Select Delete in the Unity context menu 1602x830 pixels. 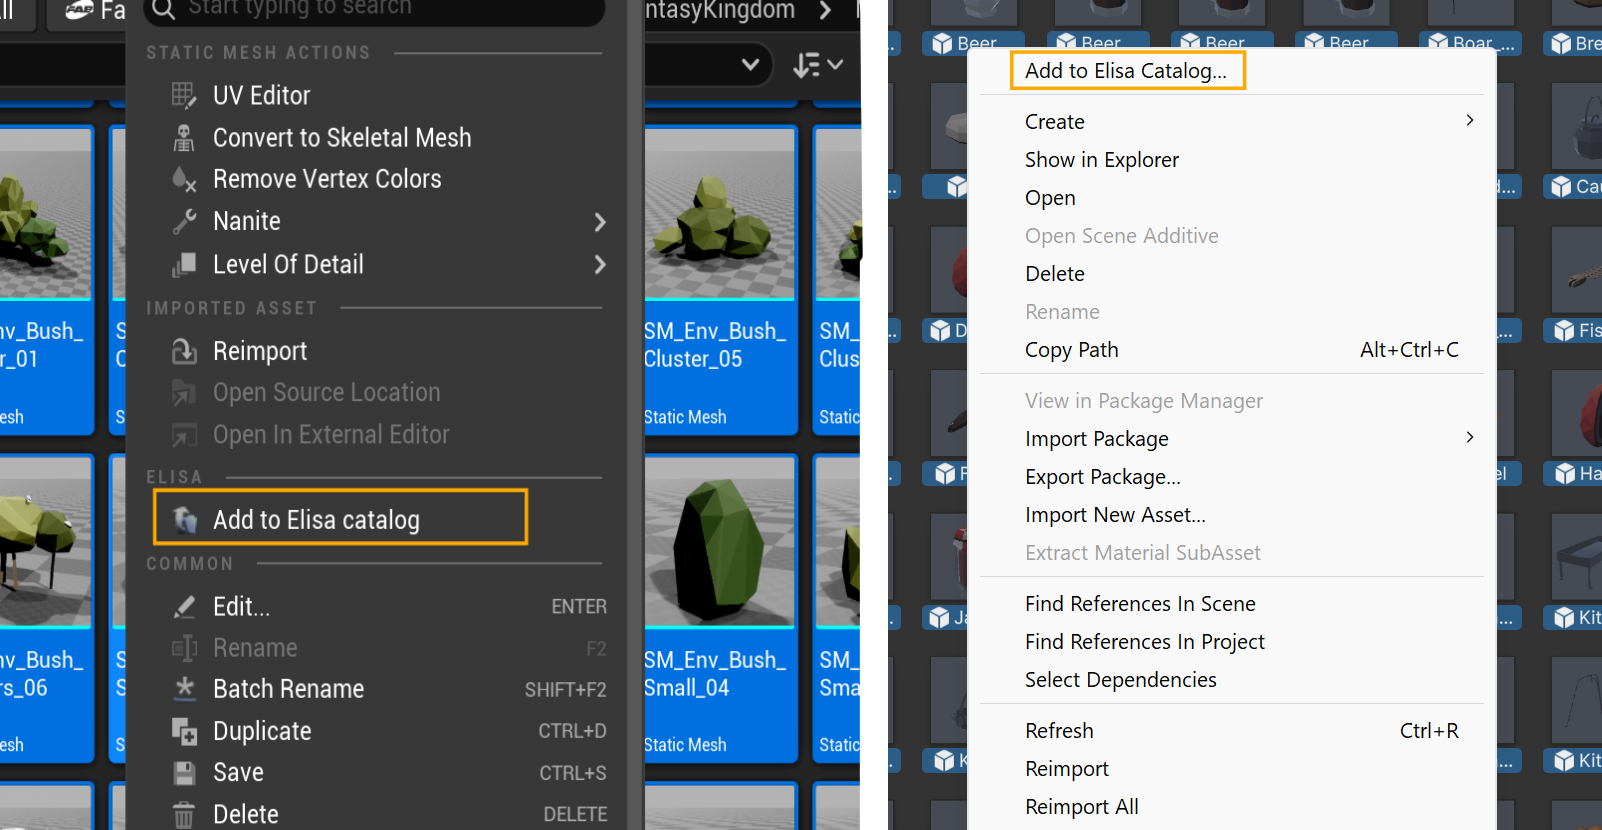coord(1055,274)
